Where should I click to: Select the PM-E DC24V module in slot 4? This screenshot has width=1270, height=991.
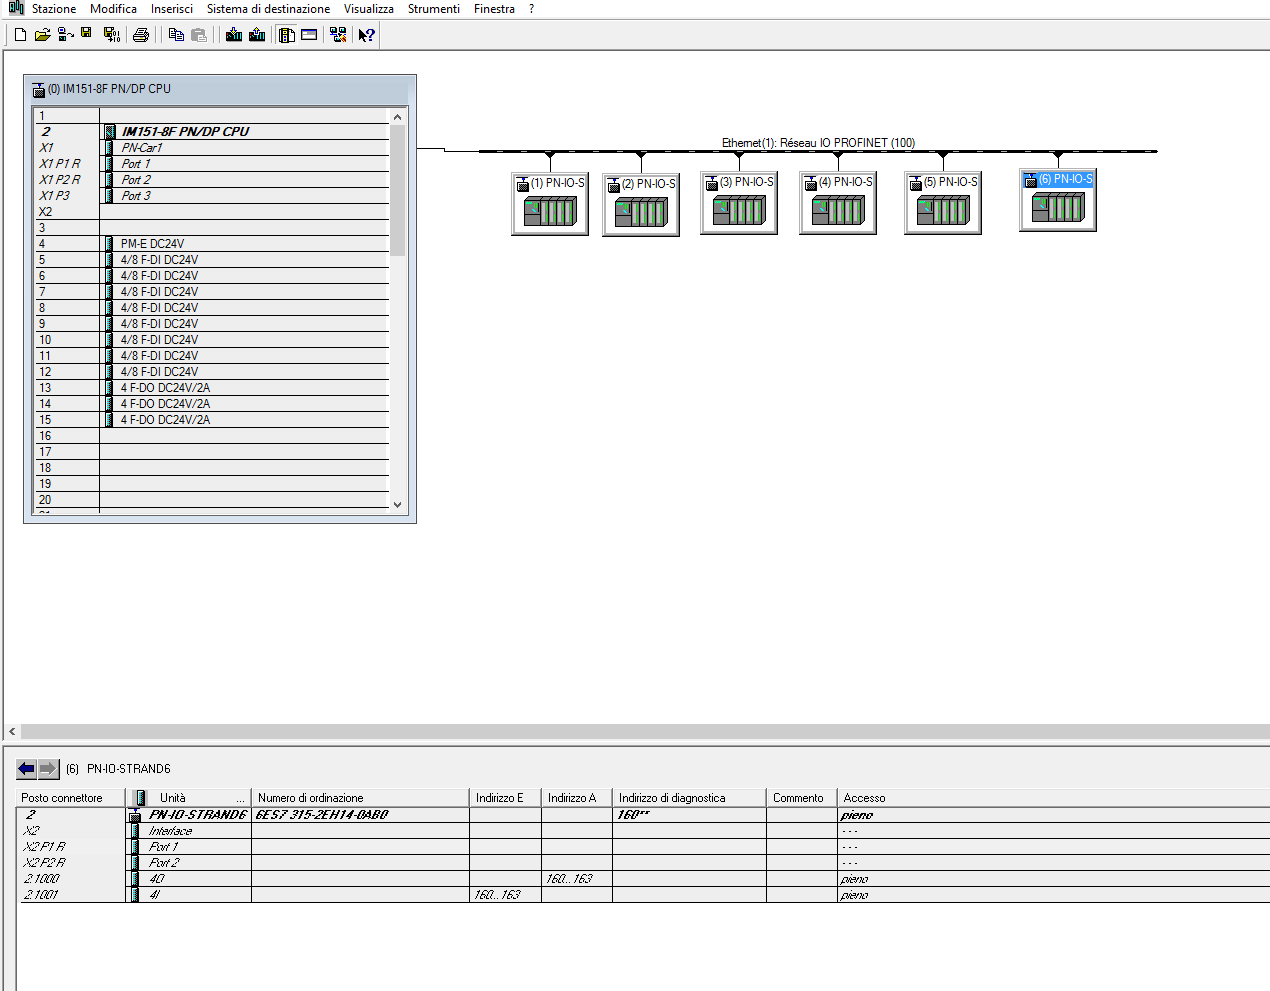[211, 244]
